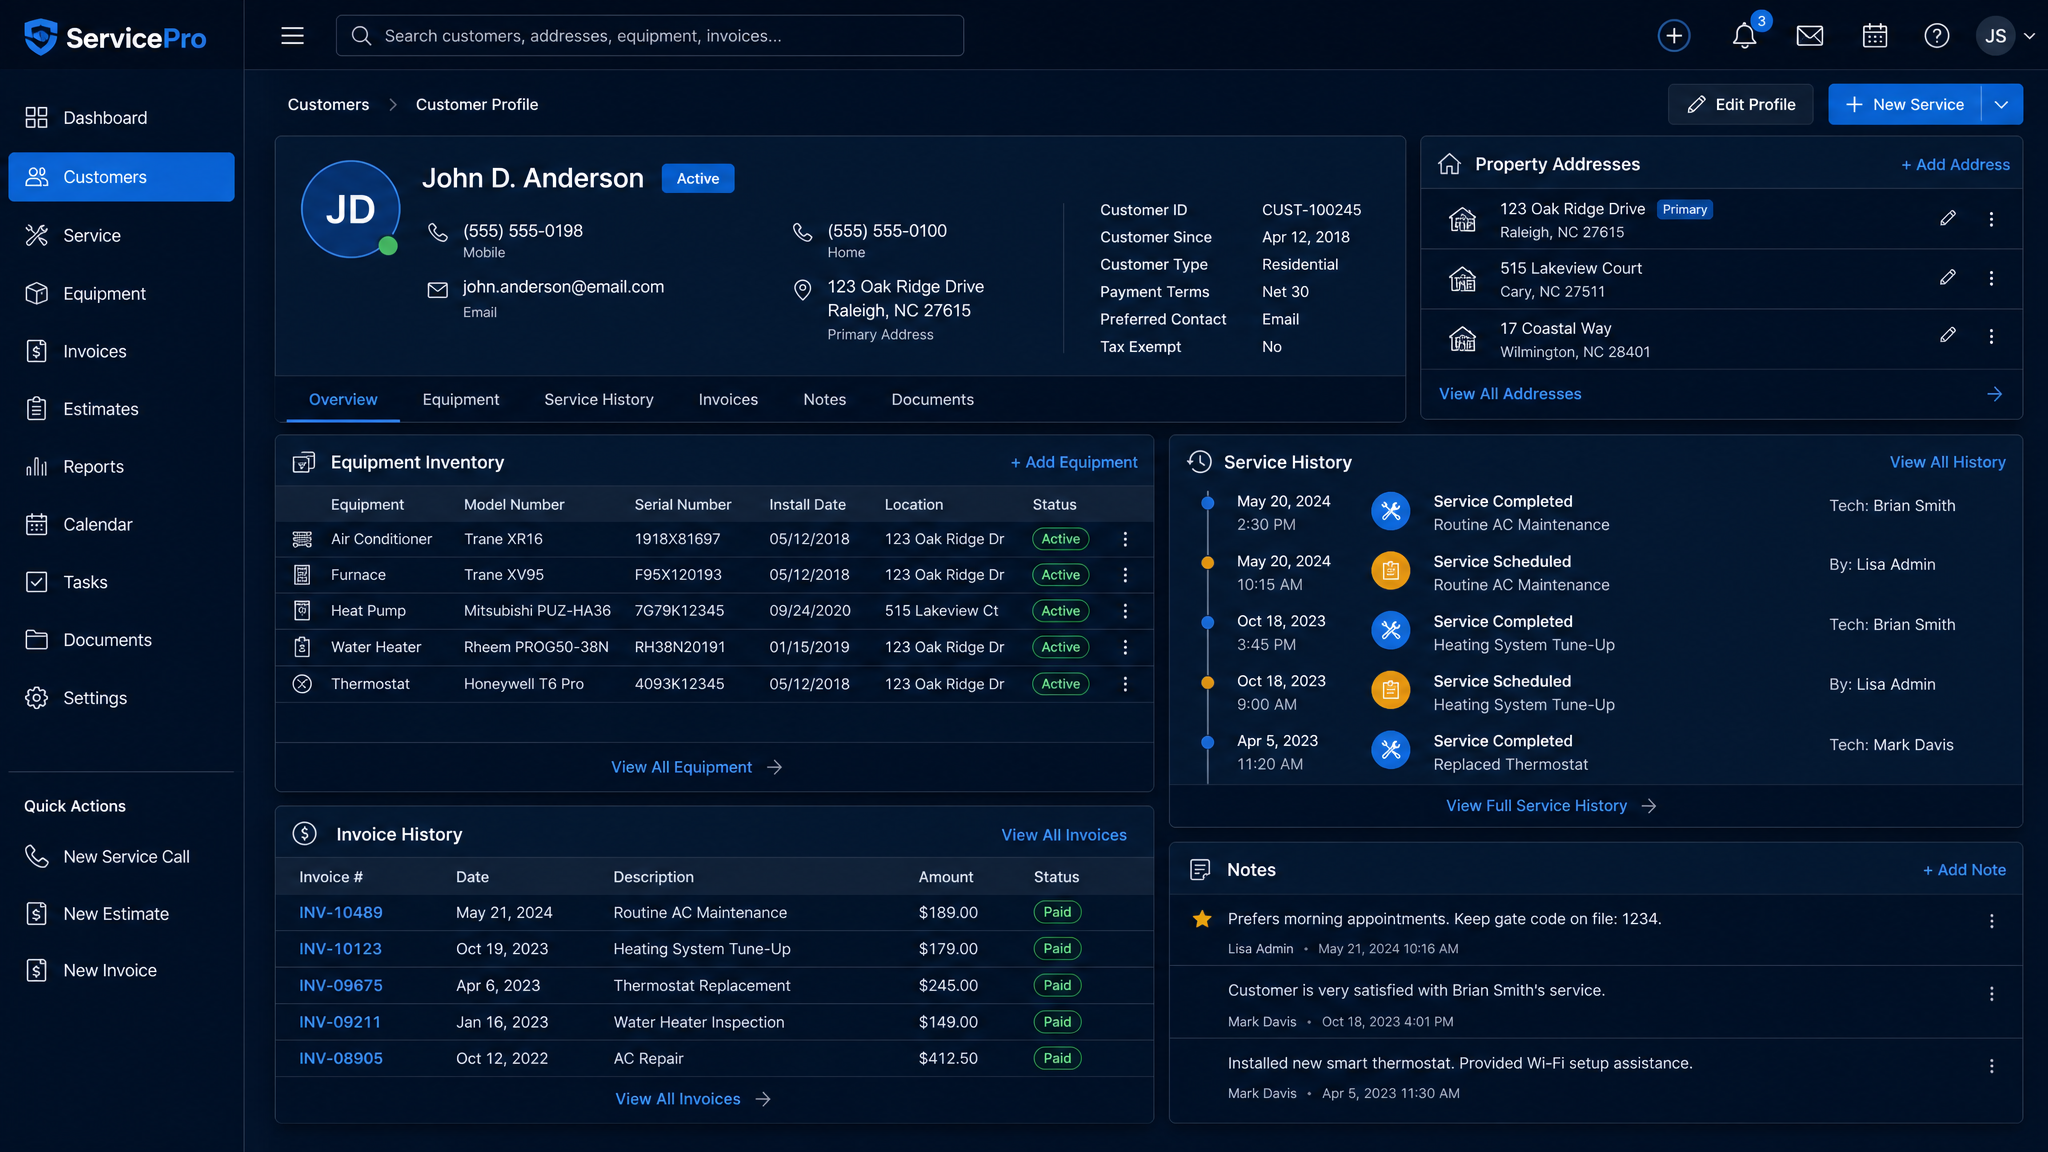Click the Add Address link
Viewport: 2048px width, 1152px height.
[1955, 164]
